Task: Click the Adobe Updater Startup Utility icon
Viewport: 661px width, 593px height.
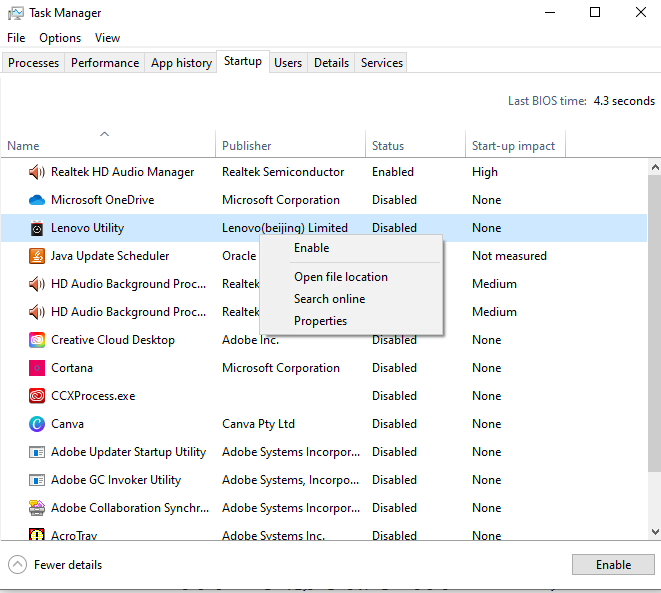Action: click(37, 452)
